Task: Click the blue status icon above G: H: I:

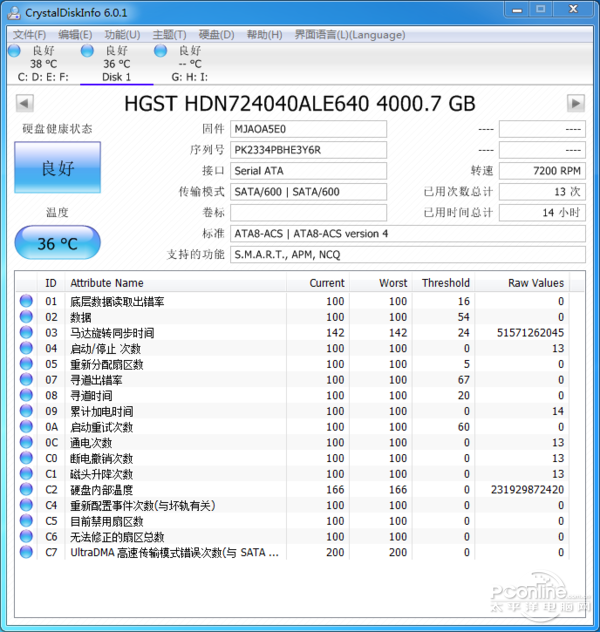Action: (x=160, y=51)
